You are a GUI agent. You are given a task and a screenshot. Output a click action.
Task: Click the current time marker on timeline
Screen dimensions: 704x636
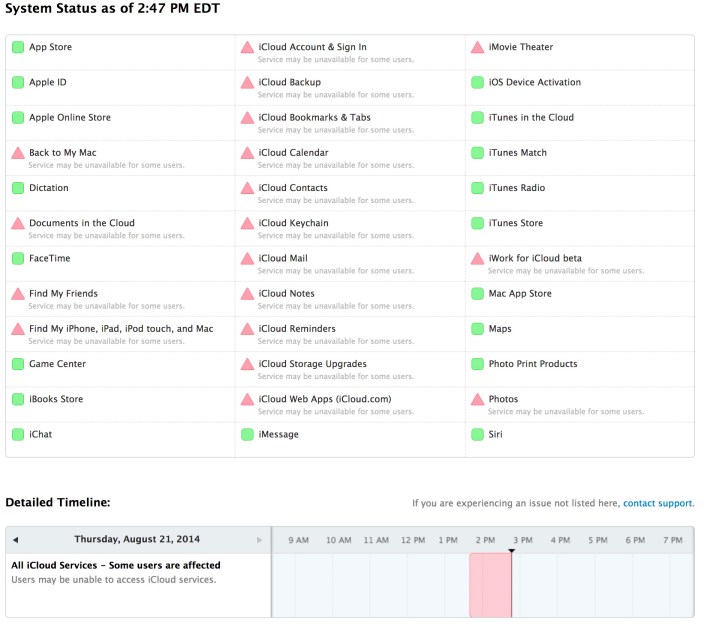(511, 551)
